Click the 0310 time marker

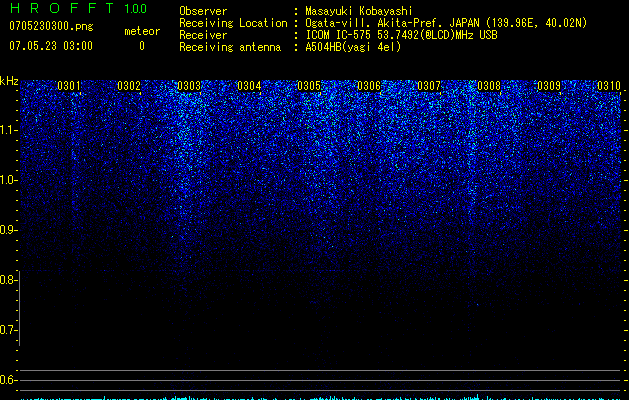(x=609, y=86)
